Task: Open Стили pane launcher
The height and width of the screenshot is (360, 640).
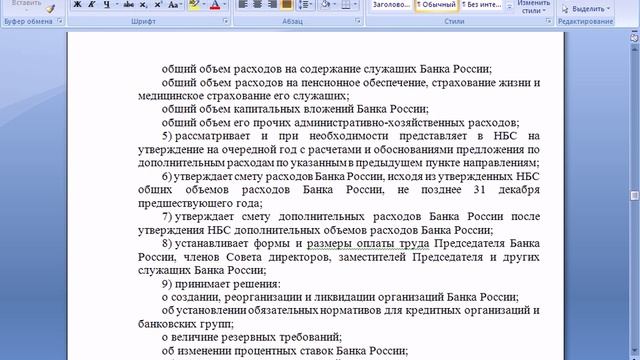Action: coord(549,21)
